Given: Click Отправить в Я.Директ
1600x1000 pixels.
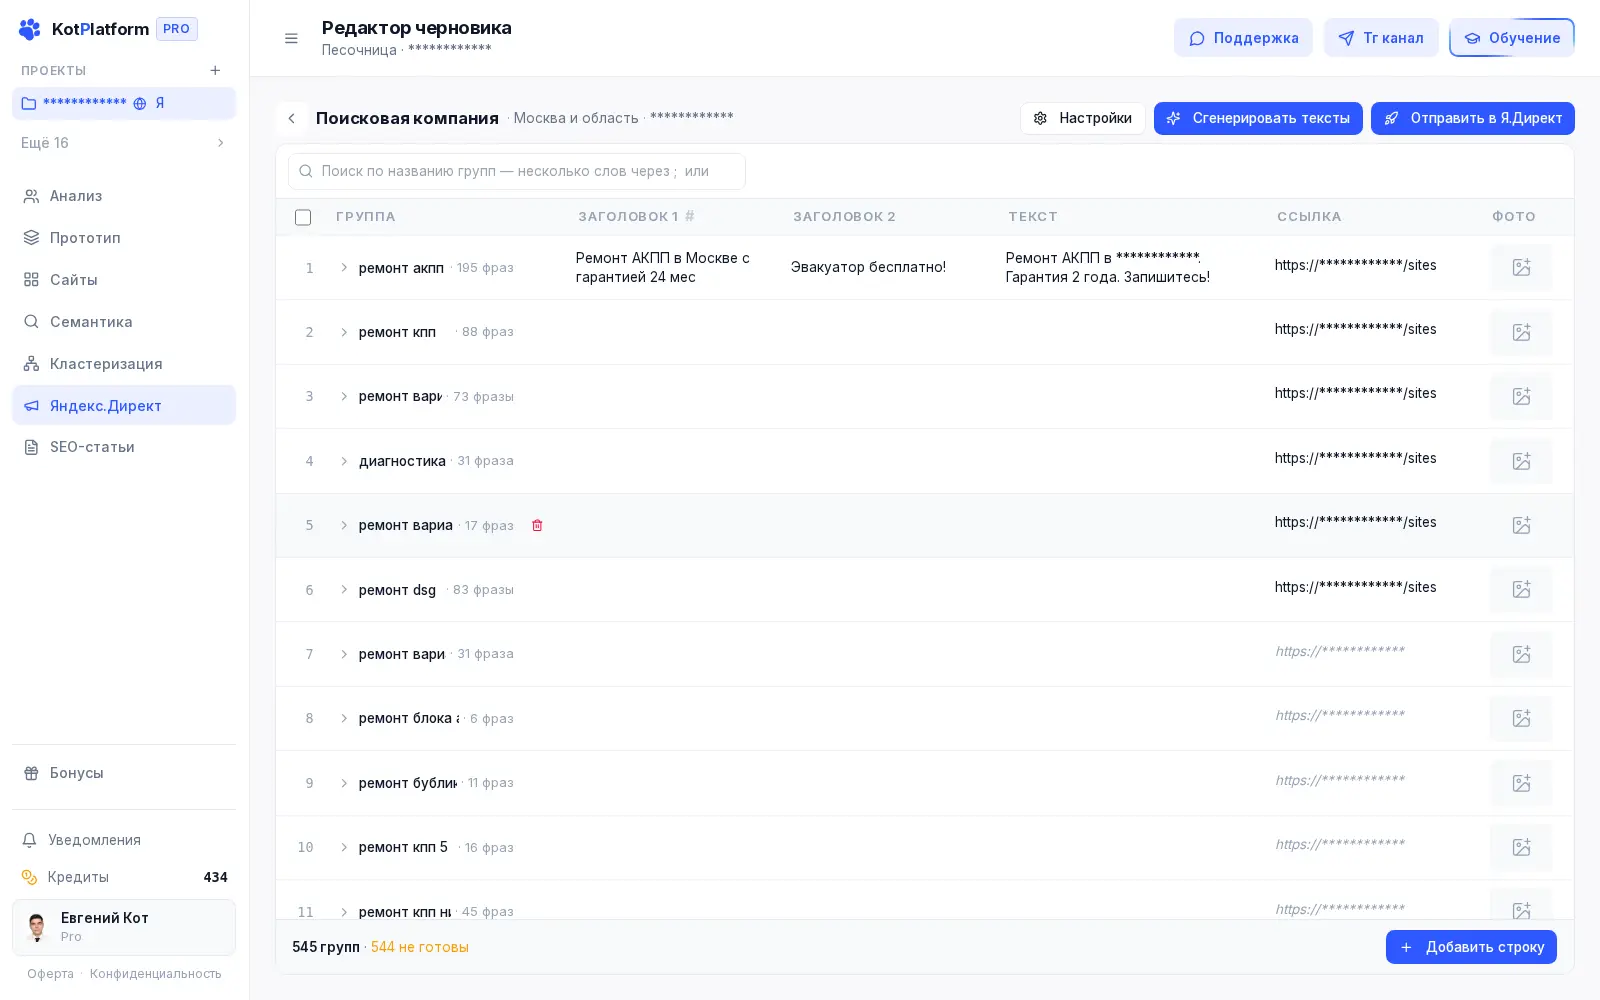Looking at the screenshot, I should [x=1473, y=118].
